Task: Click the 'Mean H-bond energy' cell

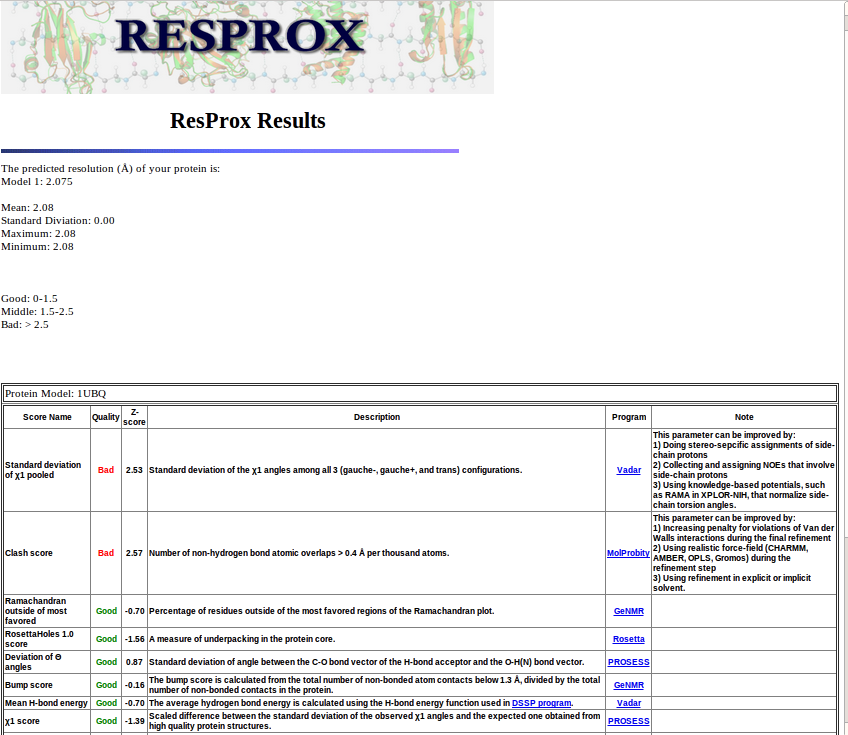Action: [x=46, y=703]
